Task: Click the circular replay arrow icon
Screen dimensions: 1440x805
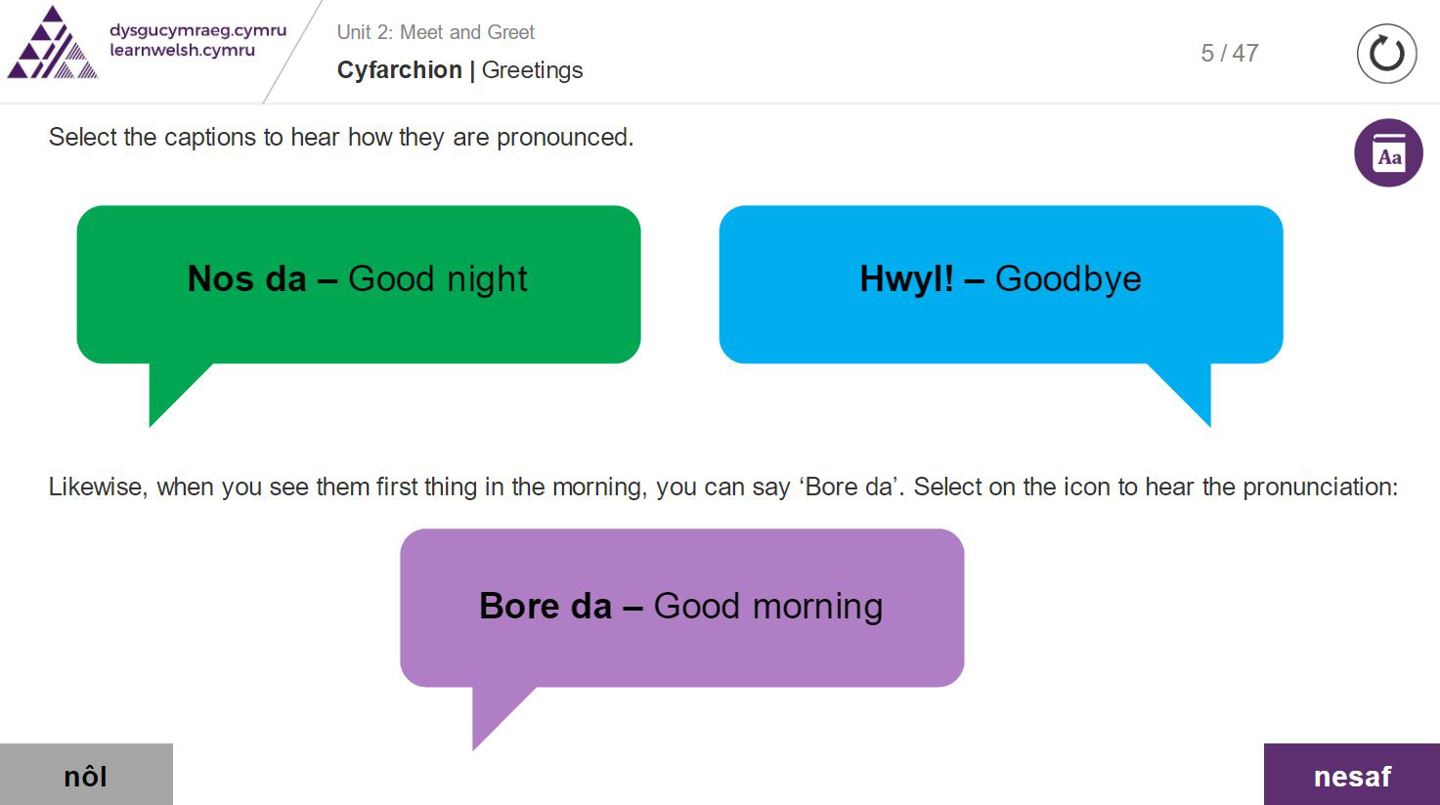Action: pos(1386,54)
